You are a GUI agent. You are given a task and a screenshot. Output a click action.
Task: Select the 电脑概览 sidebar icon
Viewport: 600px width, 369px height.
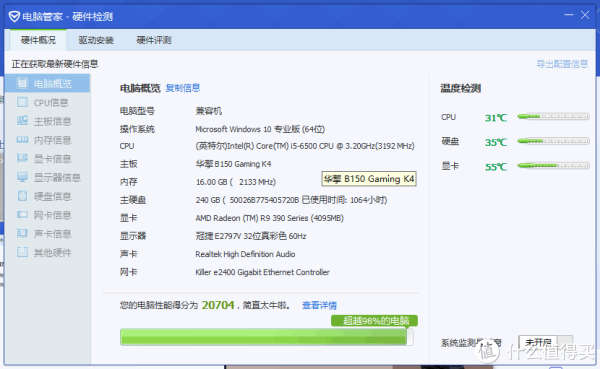(23, 83)
